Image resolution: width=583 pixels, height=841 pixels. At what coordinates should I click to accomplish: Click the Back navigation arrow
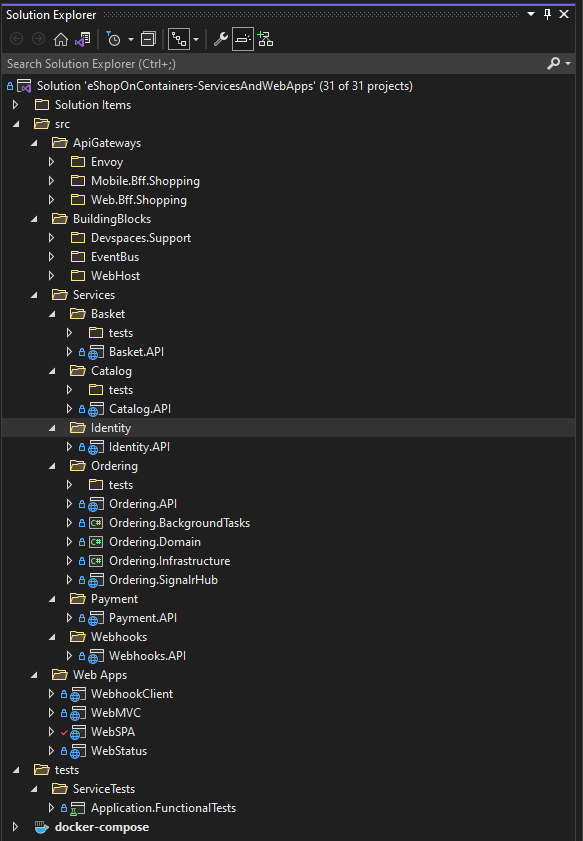[17, 38]
